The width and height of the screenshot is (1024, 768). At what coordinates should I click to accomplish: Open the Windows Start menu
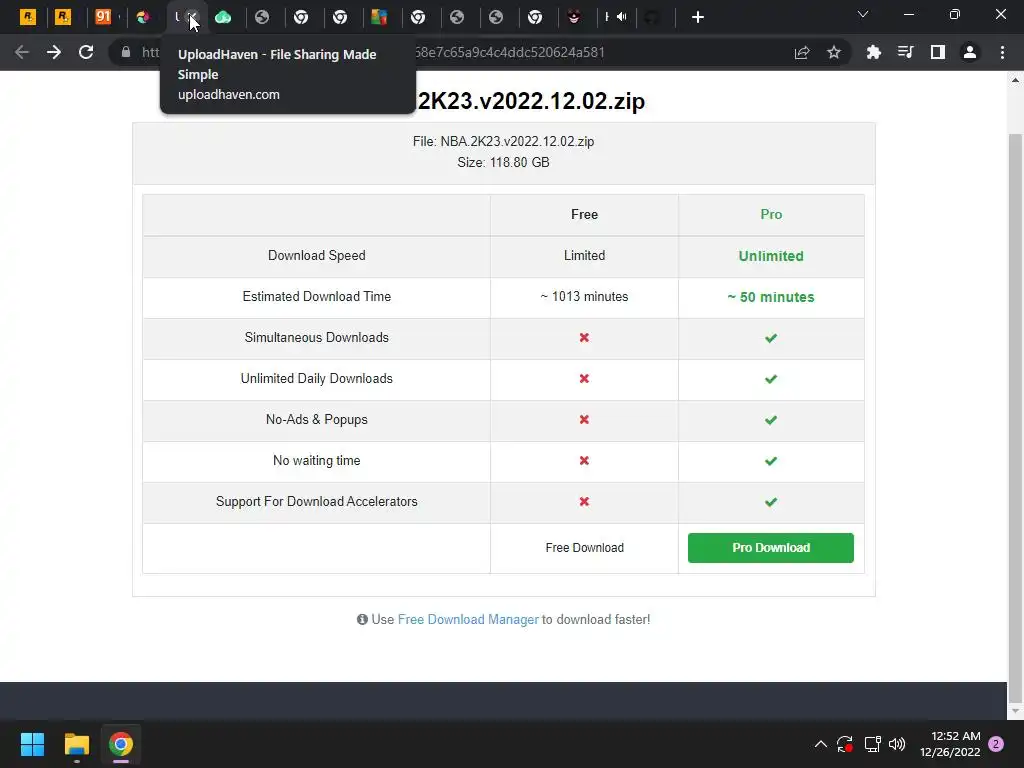[x=32, y=744]
